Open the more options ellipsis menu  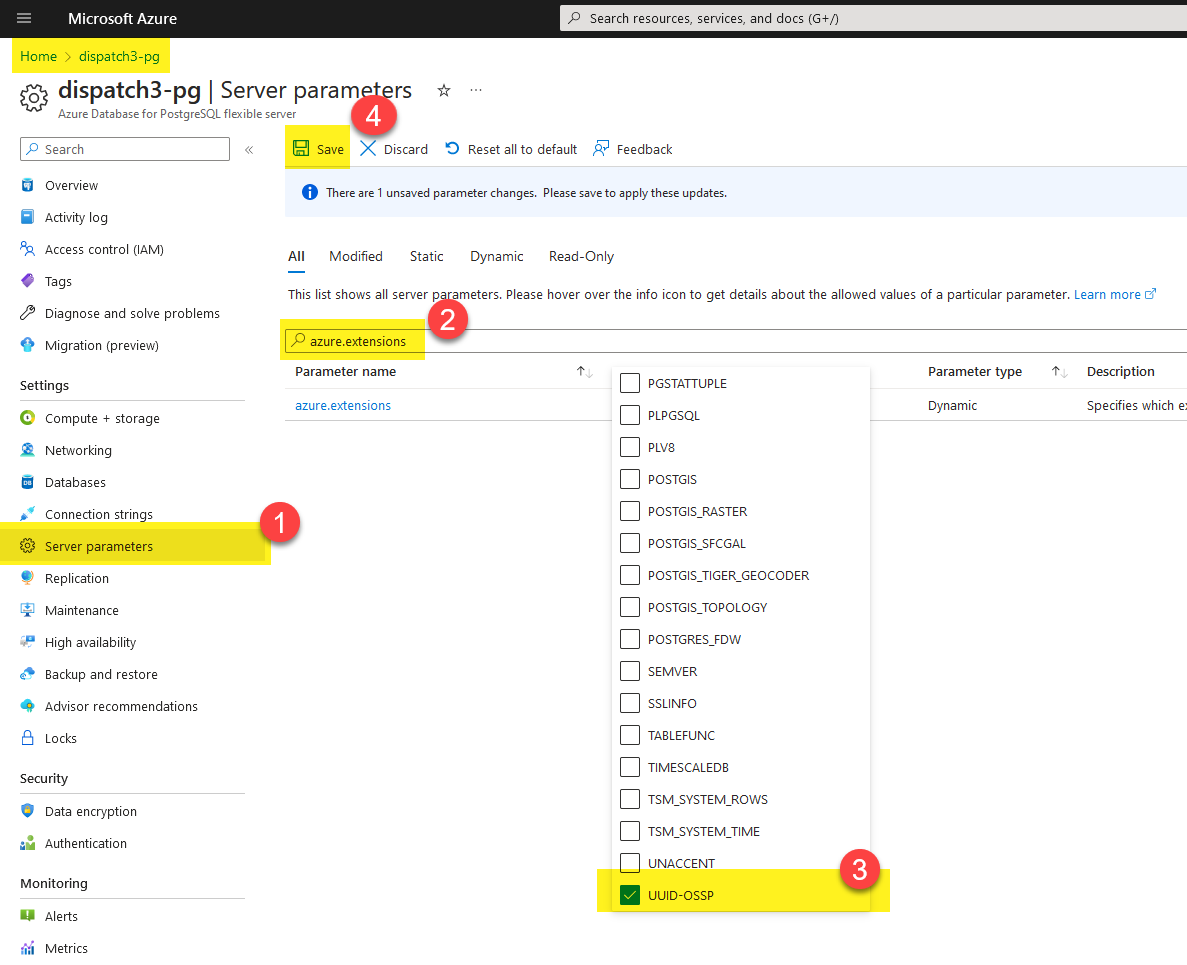pos(476,90)
